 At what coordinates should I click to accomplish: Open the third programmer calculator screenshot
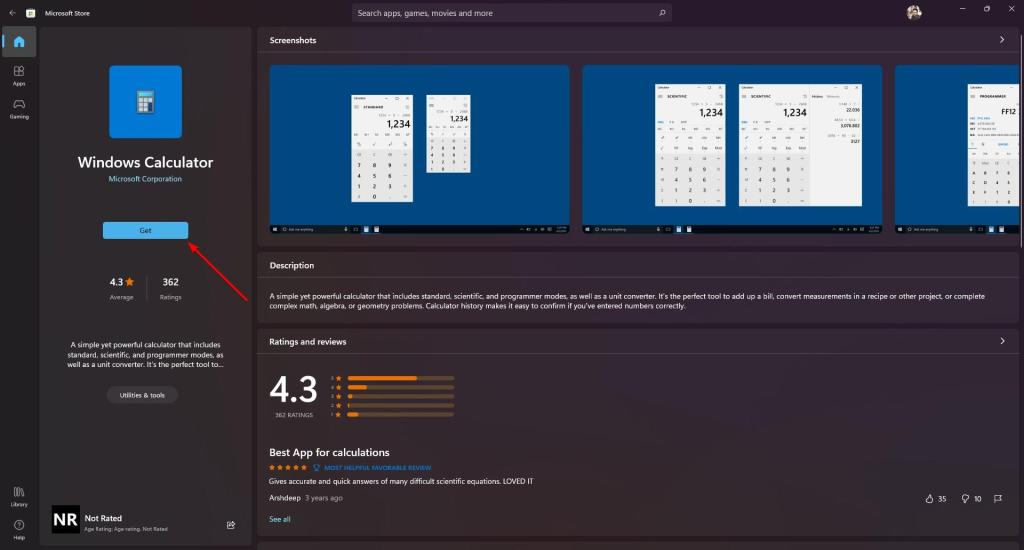point(957,149)
